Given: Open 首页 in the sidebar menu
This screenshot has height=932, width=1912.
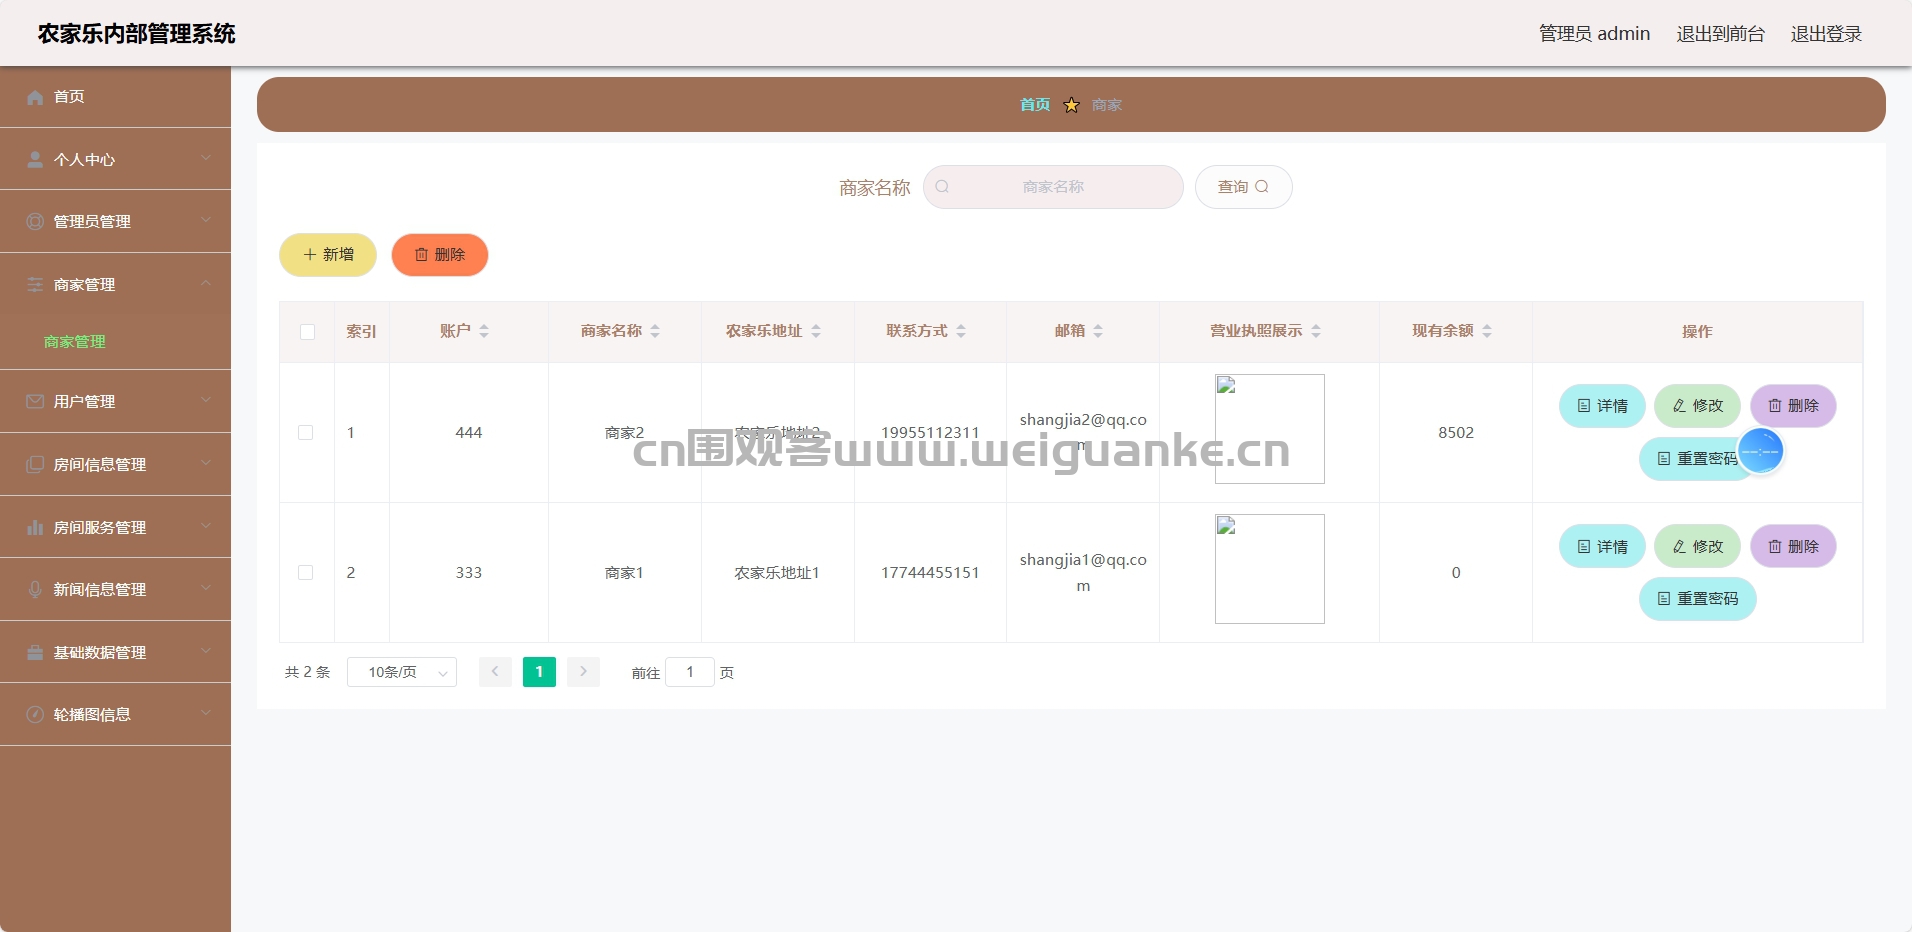Looking at the screenshot, I should (115, 97).
